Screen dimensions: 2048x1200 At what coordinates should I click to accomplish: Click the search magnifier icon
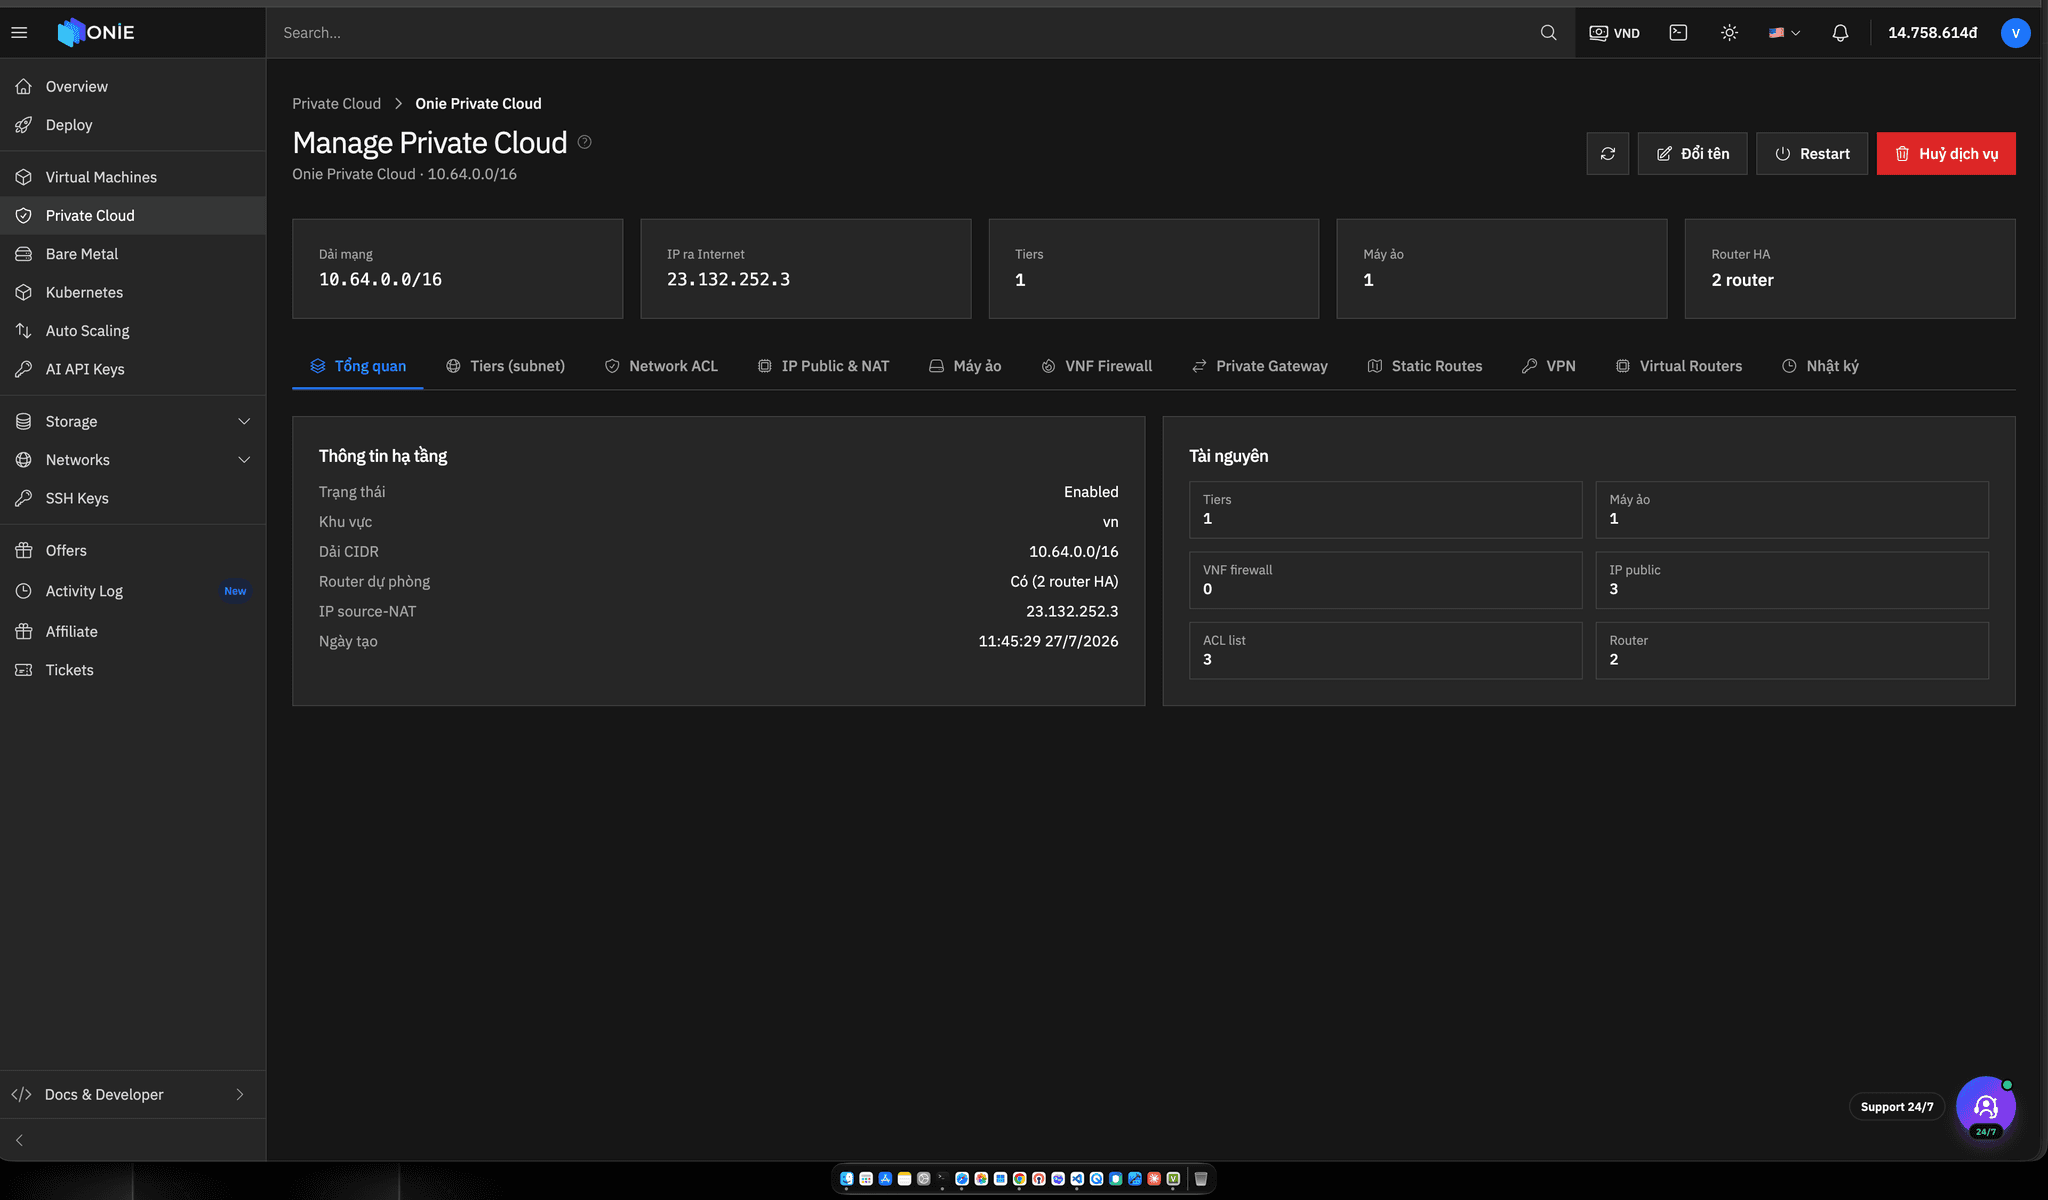point(1548,33)
